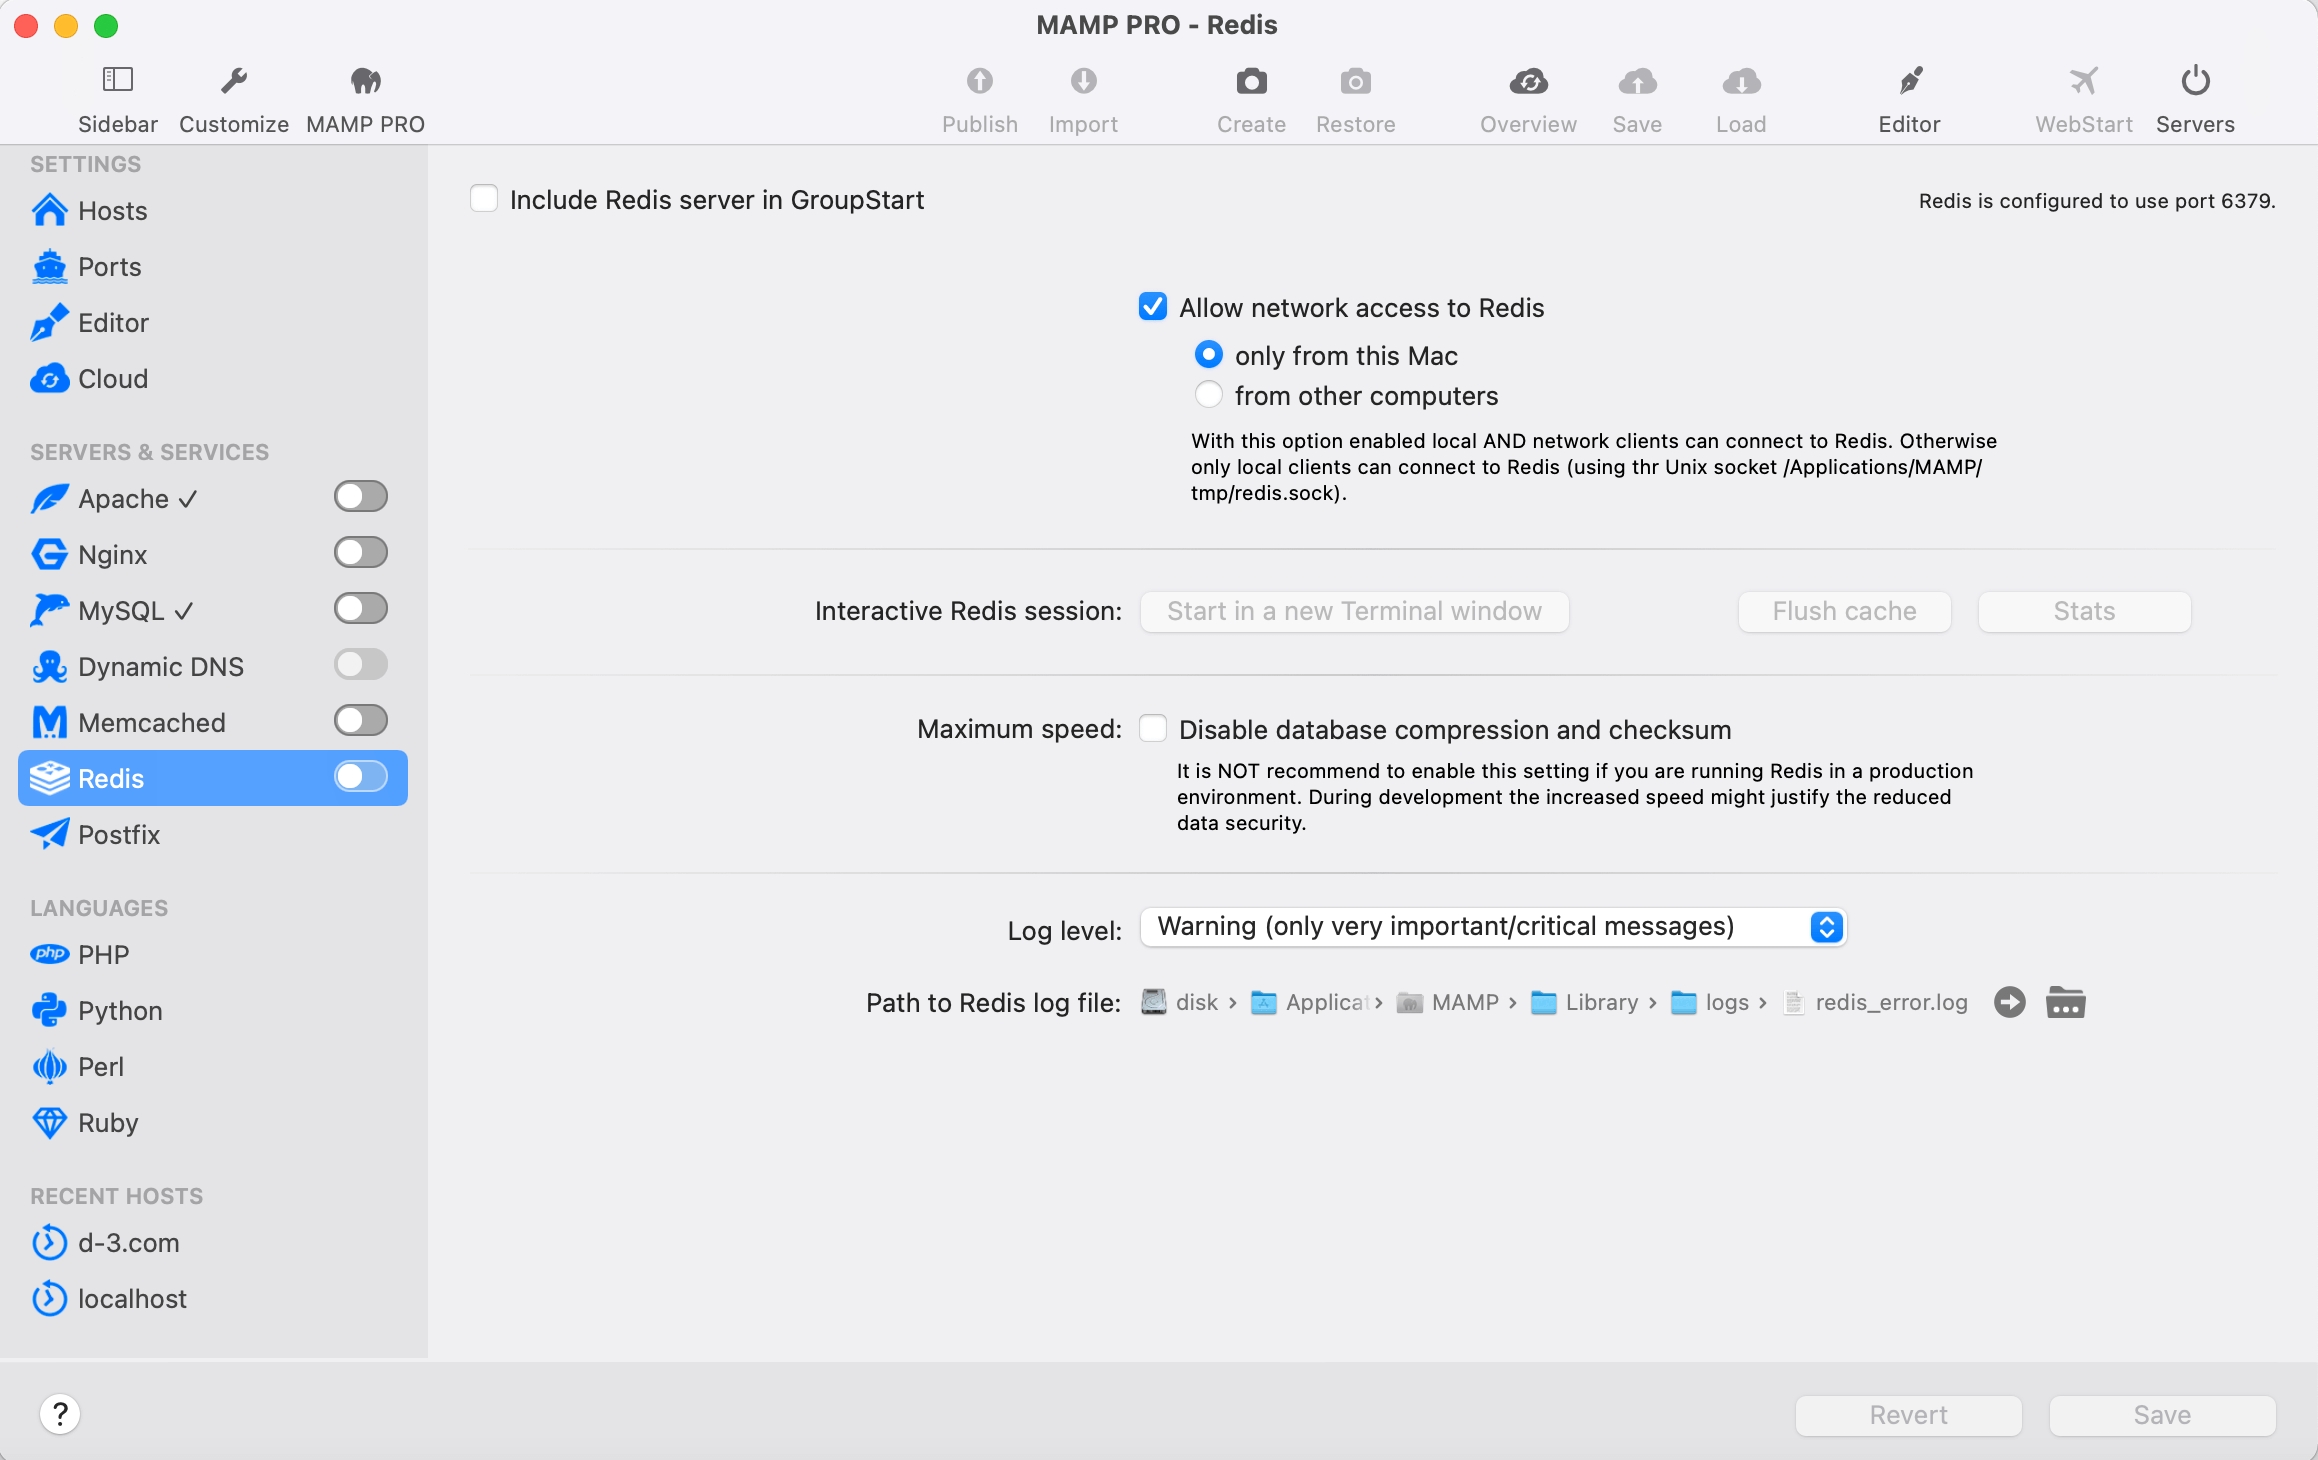Select Editor in the Settings sidebar

[x=213, y=323]
